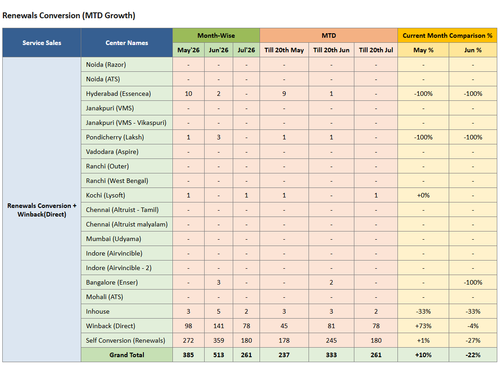Click the 'Month-Wise' group header
Image resolution: width=500 pixels, height=365 pixels.
tap(216, 35)
